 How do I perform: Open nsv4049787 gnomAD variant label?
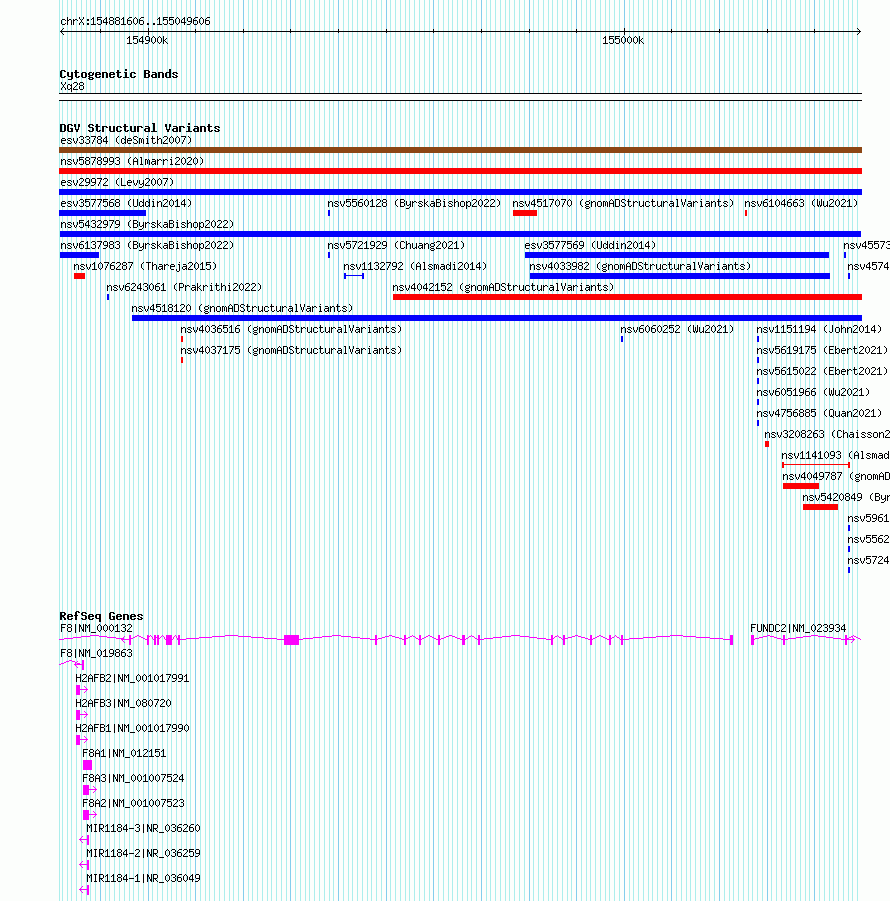pos(836,477)
